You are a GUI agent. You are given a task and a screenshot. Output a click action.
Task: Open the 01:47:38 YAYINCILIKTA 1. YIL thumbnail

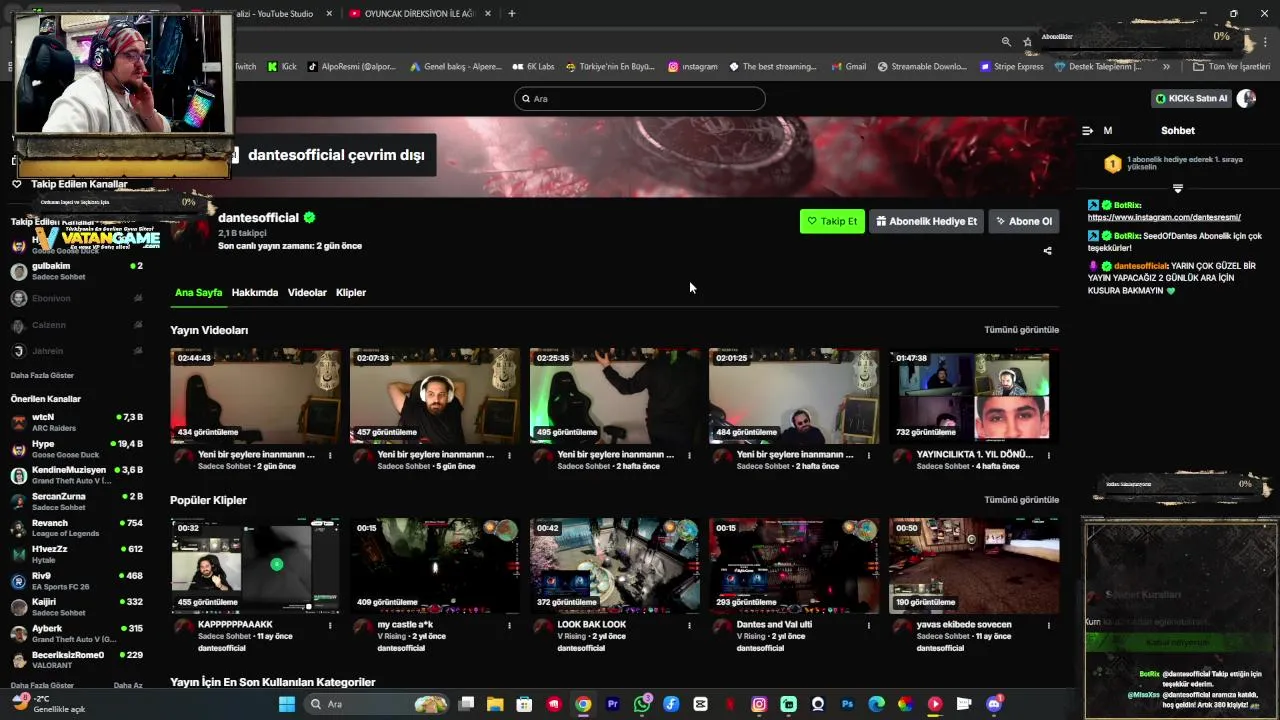974,396
